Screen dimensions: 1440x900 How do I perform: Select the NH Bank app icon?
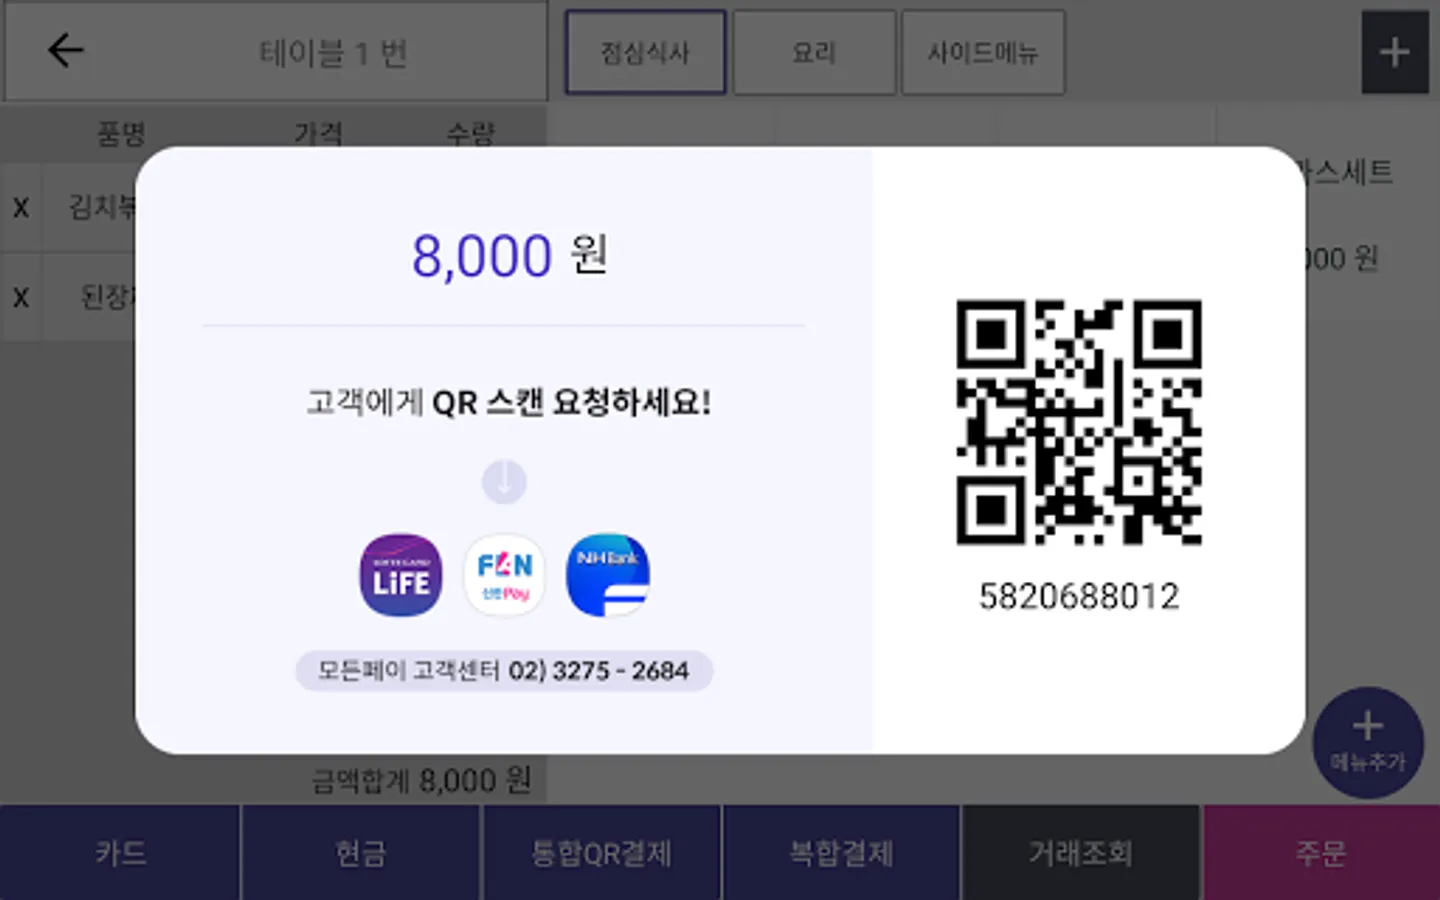(608, 575)
